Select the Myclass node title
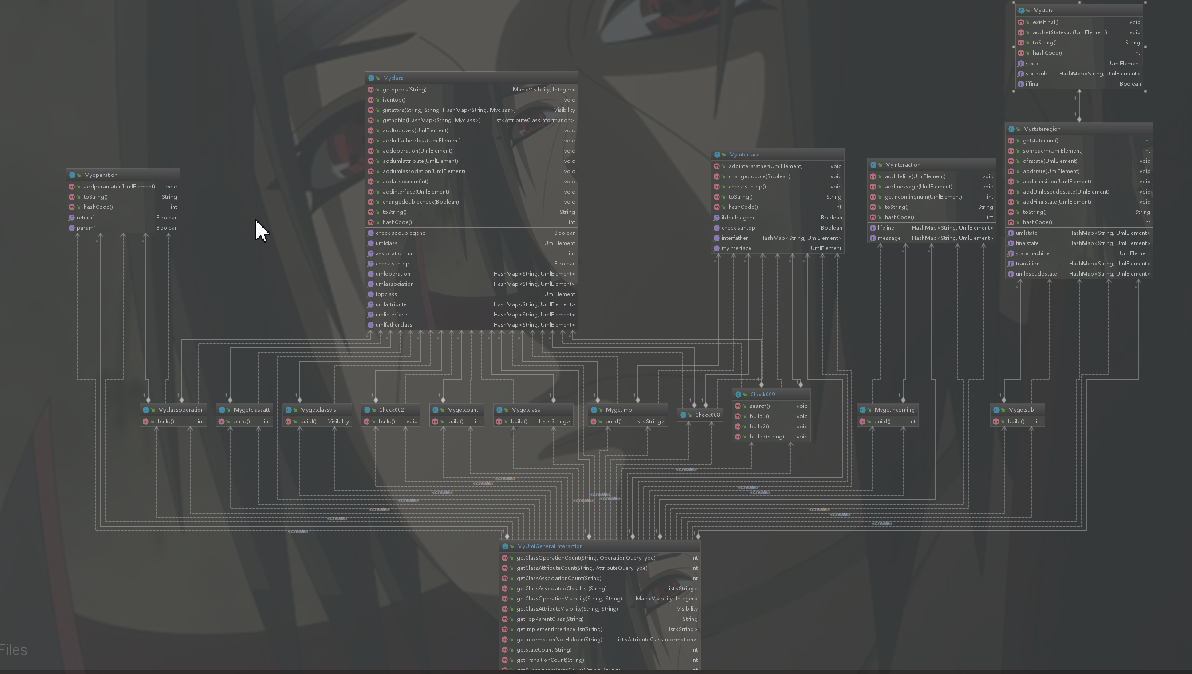Viewport: 1192px width, 674px height. (394, 78)
